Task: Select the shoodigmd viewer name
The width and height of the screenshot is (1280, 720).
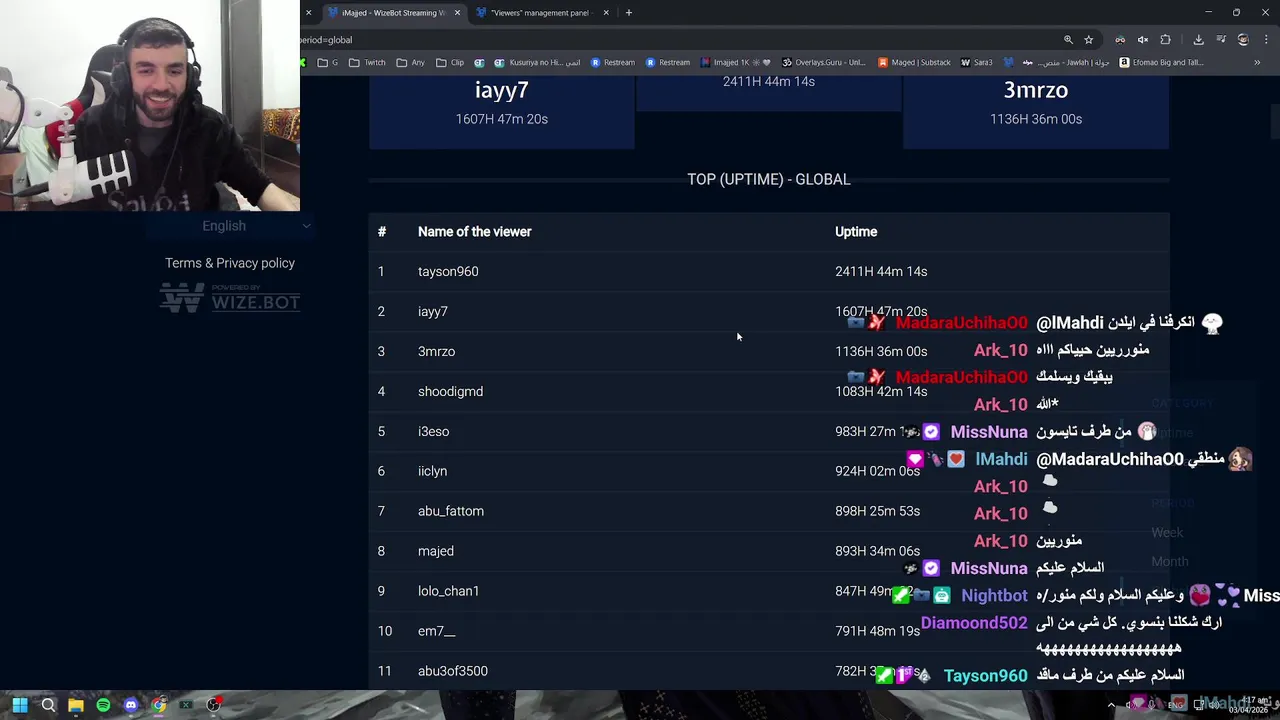Action: [450, 392]
